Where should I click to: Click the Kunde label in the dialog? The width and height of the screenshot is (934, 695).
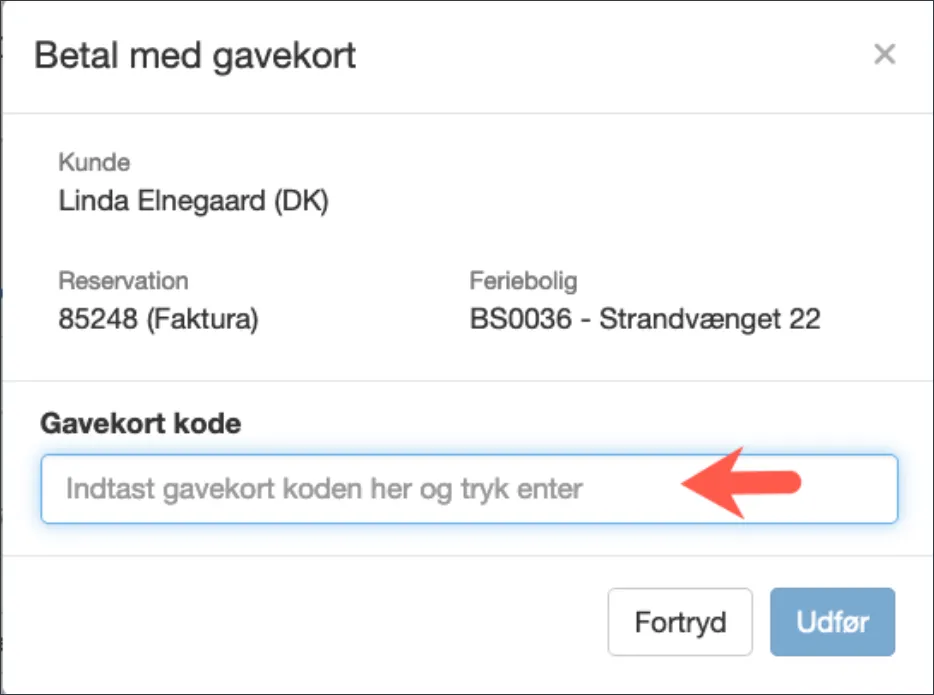click(x=95, y=162)
